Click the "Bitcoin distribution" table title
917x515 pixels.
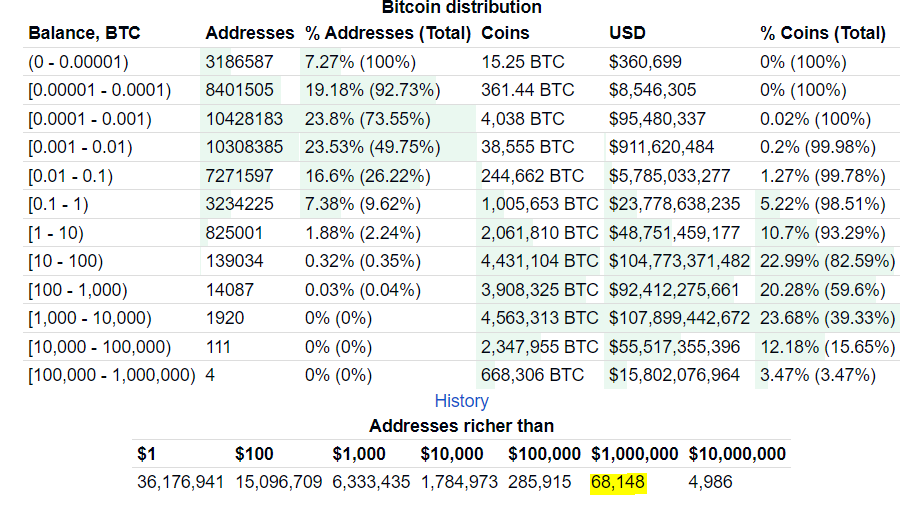[461, 8]
